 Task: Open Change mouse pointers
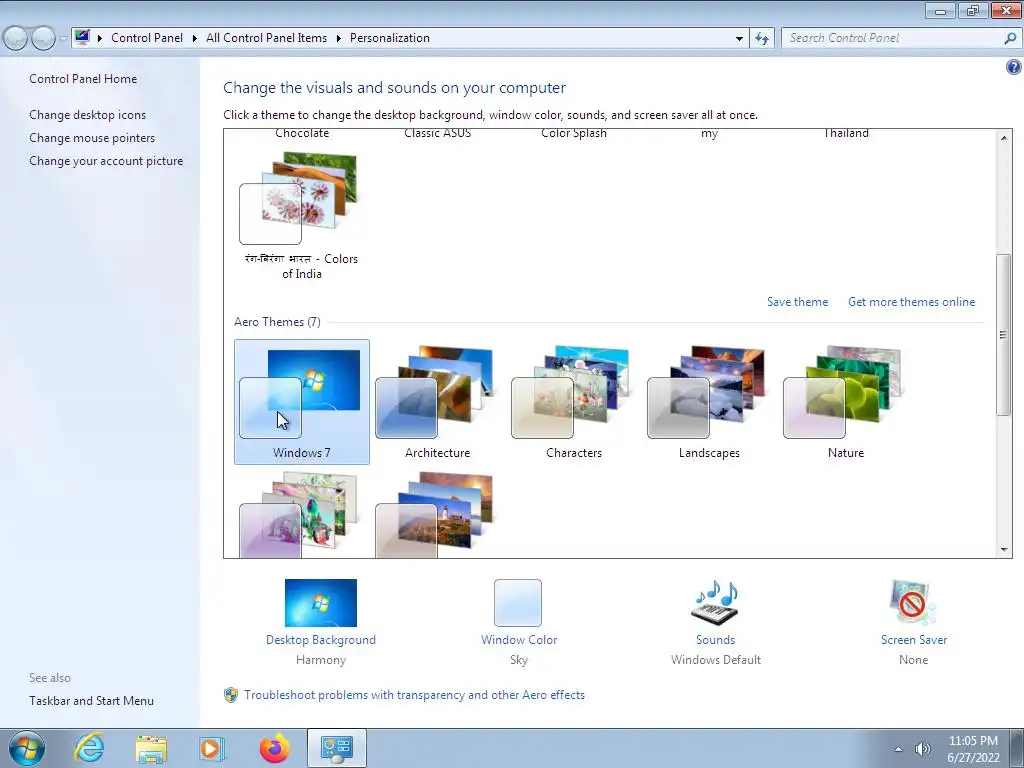click(x=92, y=138)
